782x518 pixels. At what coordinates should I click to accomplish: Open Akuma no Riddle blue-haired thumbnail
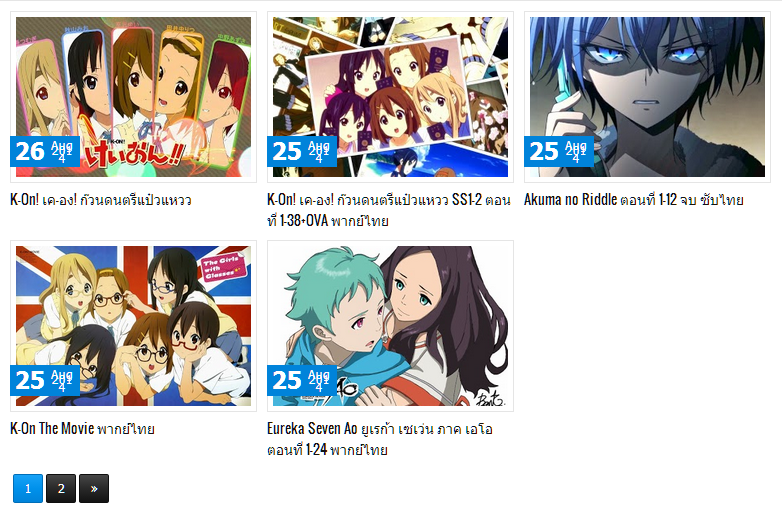click(x=647, y=97)
